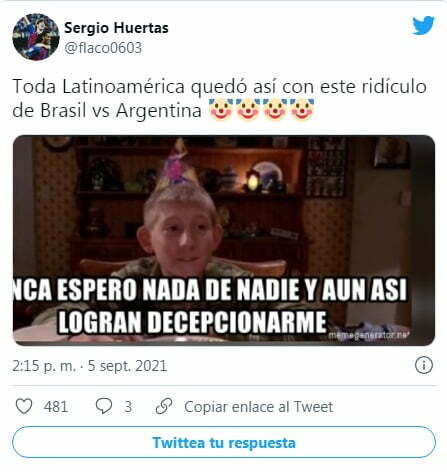Click the last clown emoji in the tweet
The height and width of the screenshot is (472, 447).
pos(302,109)
